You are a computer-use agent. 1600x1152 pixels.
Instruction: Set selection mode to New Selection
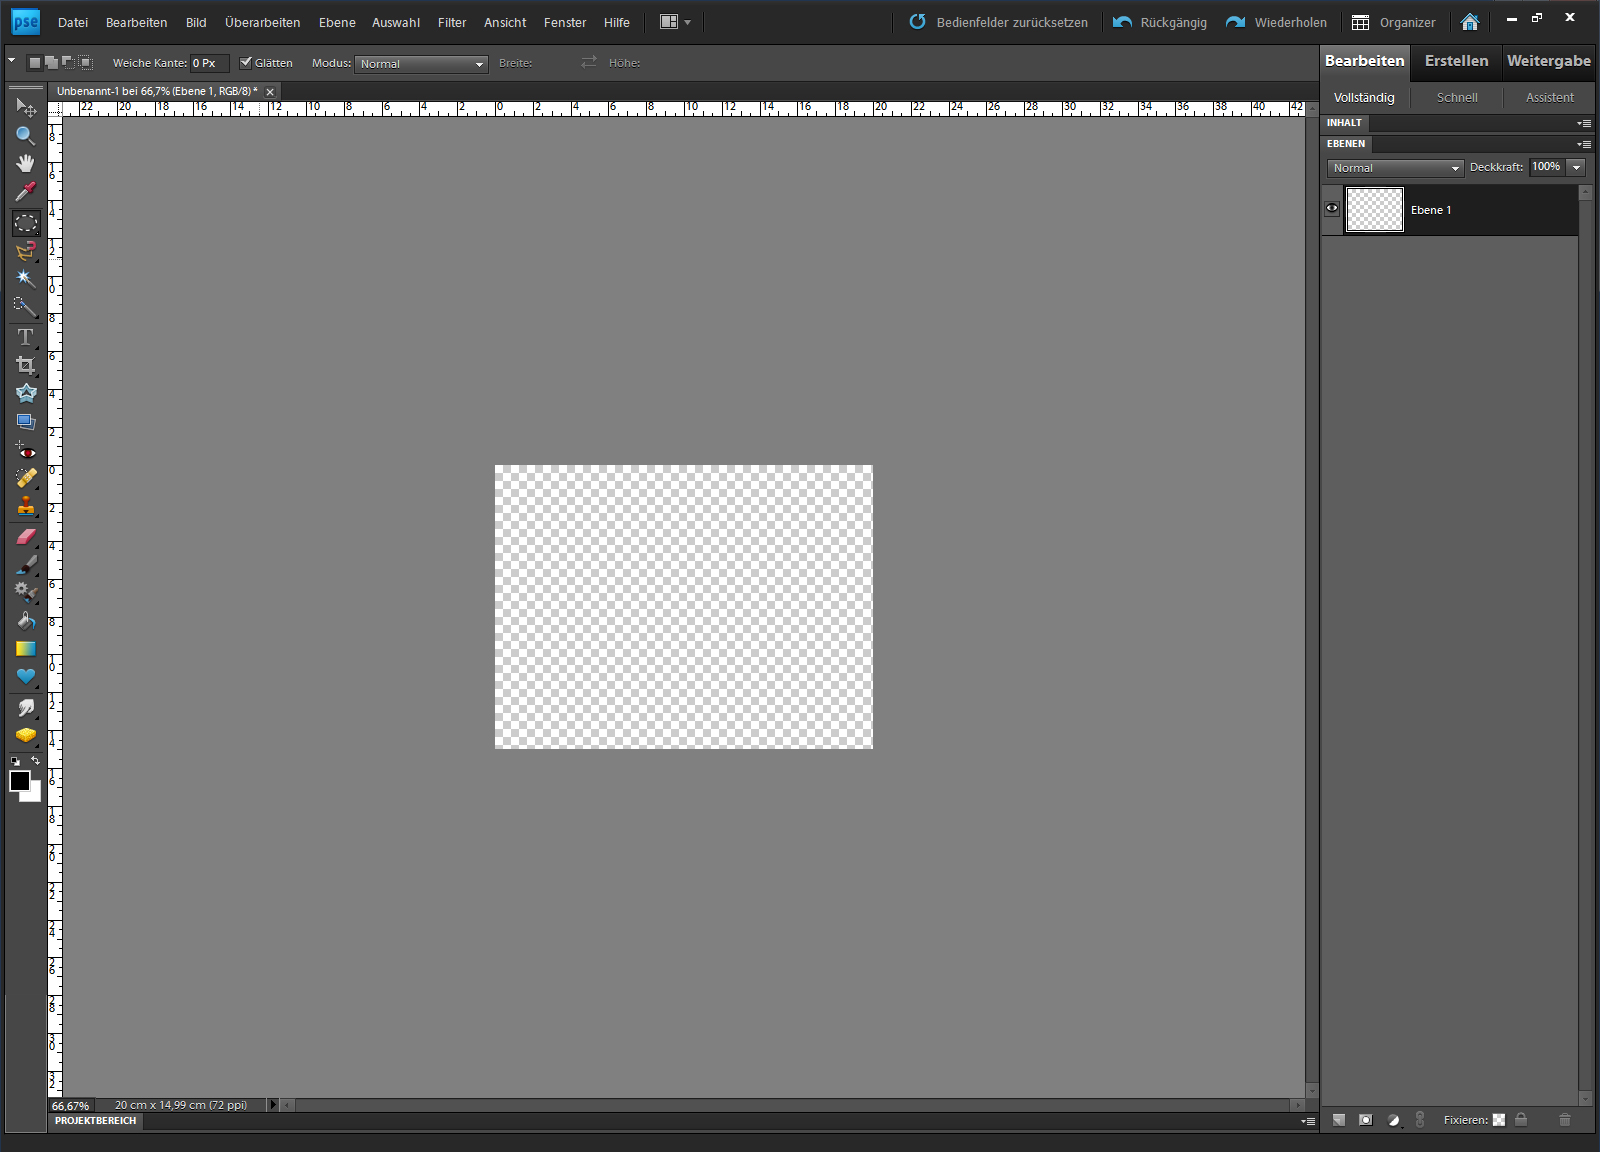[35, 63]
